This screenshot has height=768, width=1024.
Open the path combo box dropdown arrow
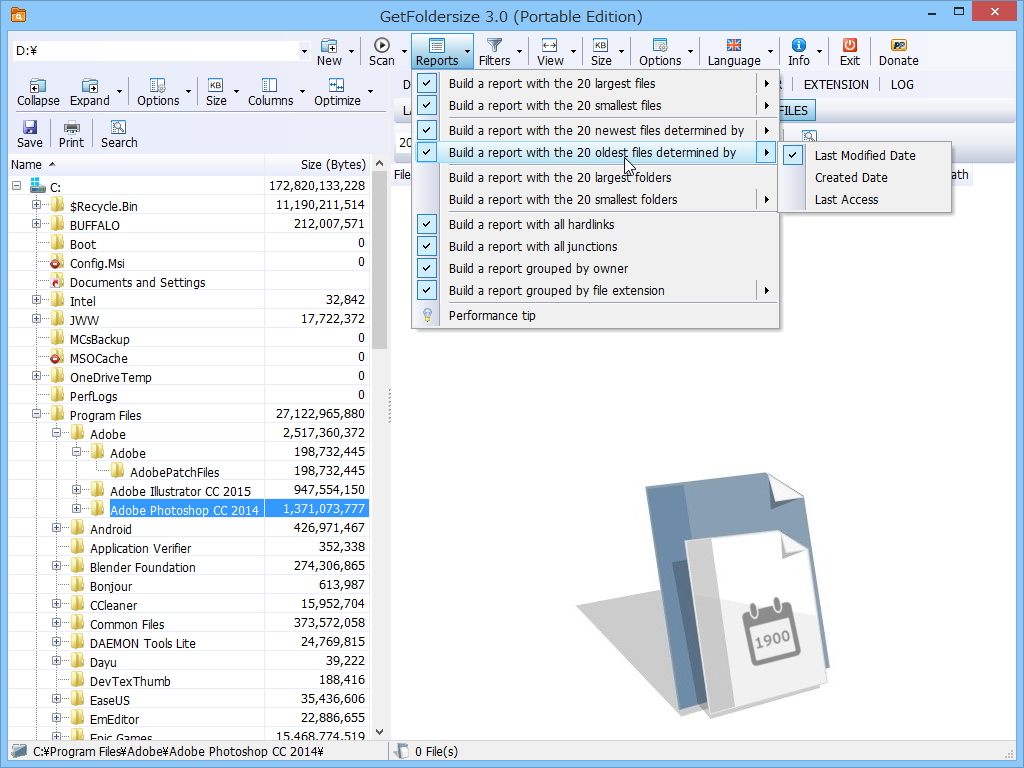tap(304, 51)
